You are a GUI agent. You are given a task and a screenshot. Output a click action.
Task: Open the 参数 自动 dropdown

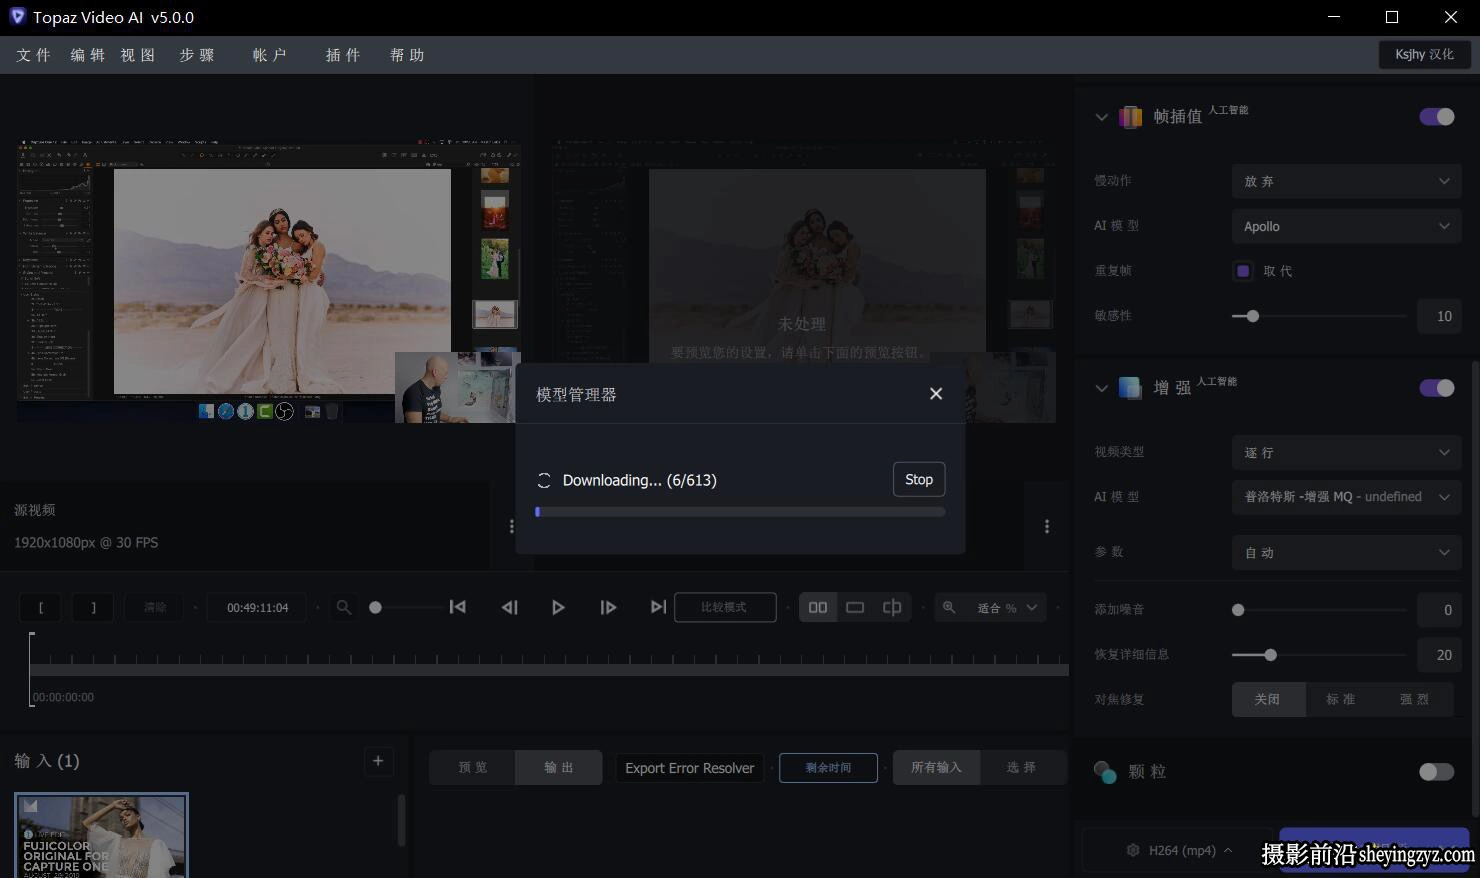pyautogui.click(x=1346, y=552)
